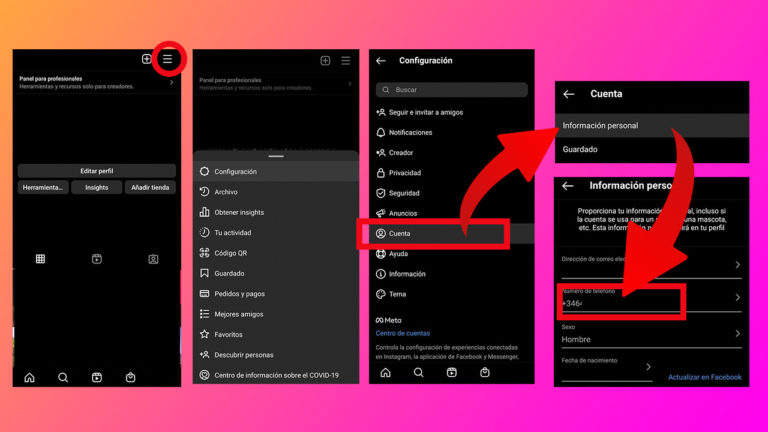Screen dimensions: 768x432
Task: Select the Privacidad lock option
Action: coord(404,173)
